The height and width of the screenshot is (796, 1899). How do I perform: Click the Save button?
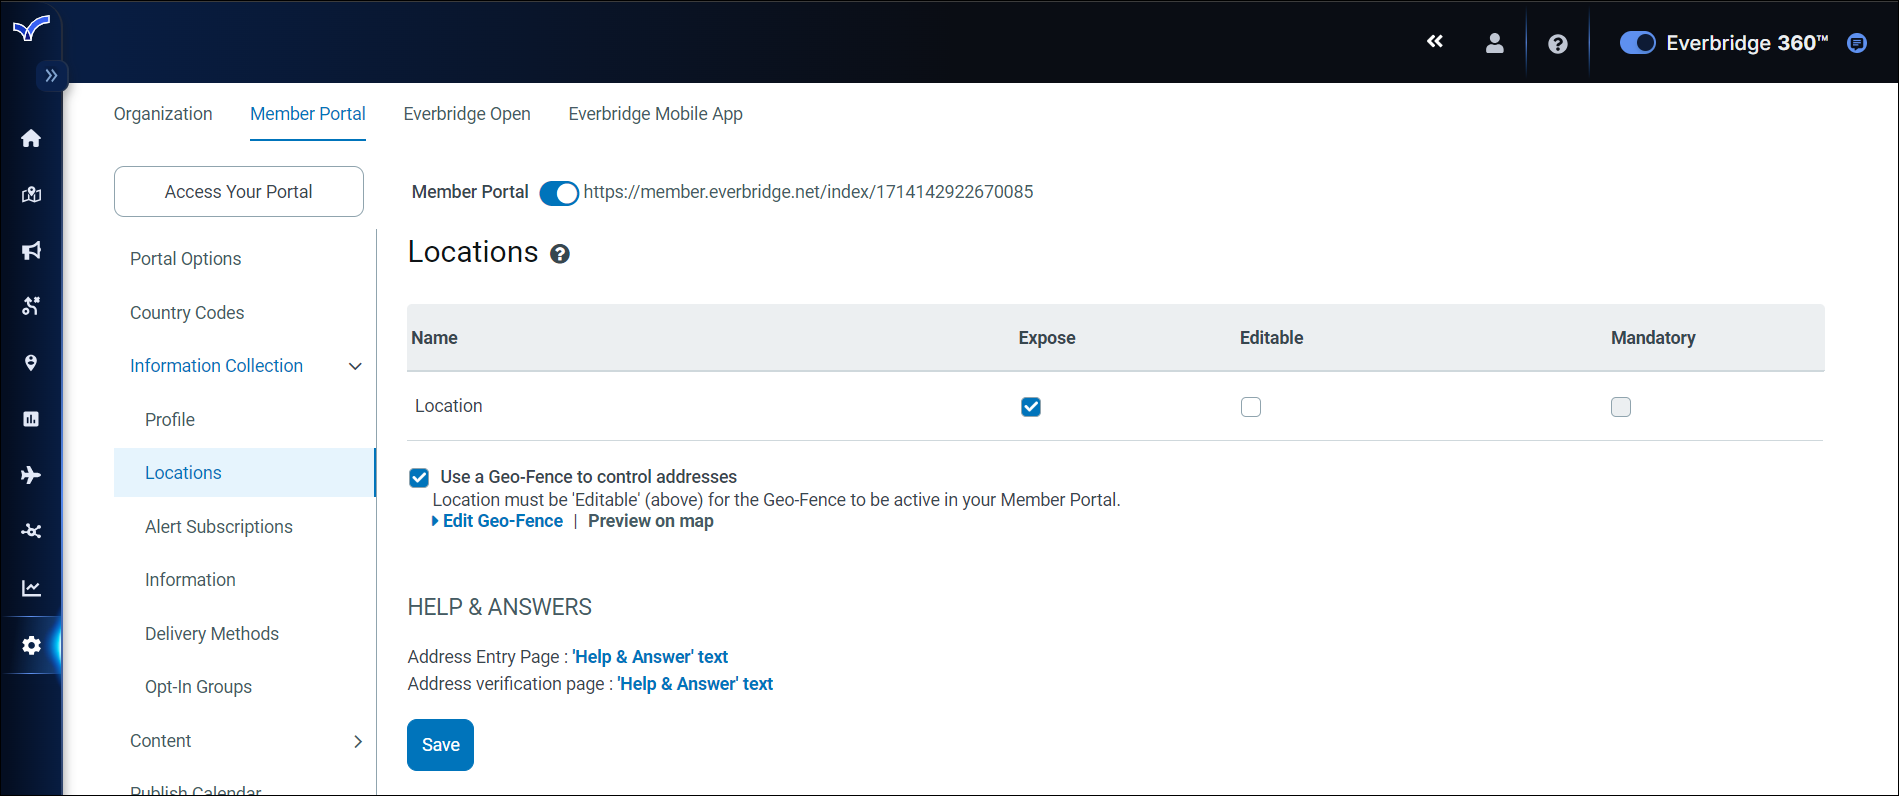(x=440, y=745)
